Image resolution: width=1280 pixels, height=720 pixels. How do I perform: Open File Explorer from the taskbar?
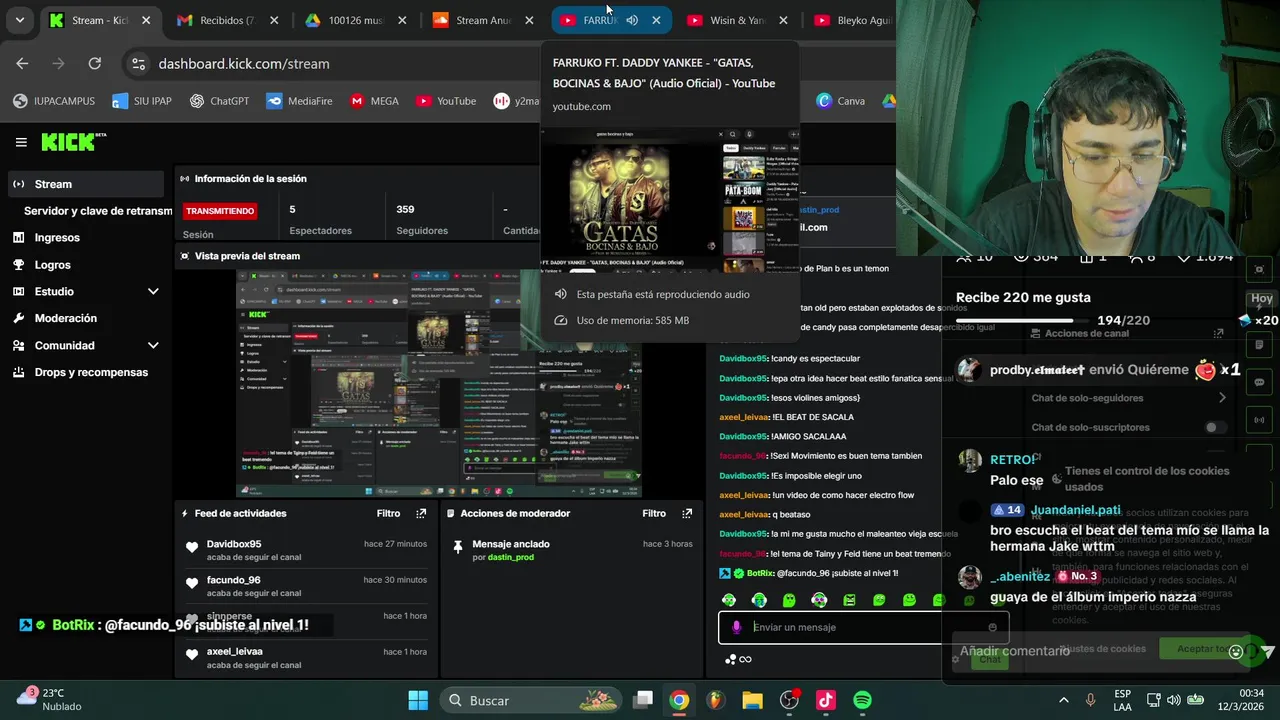[x=752, y=700]
